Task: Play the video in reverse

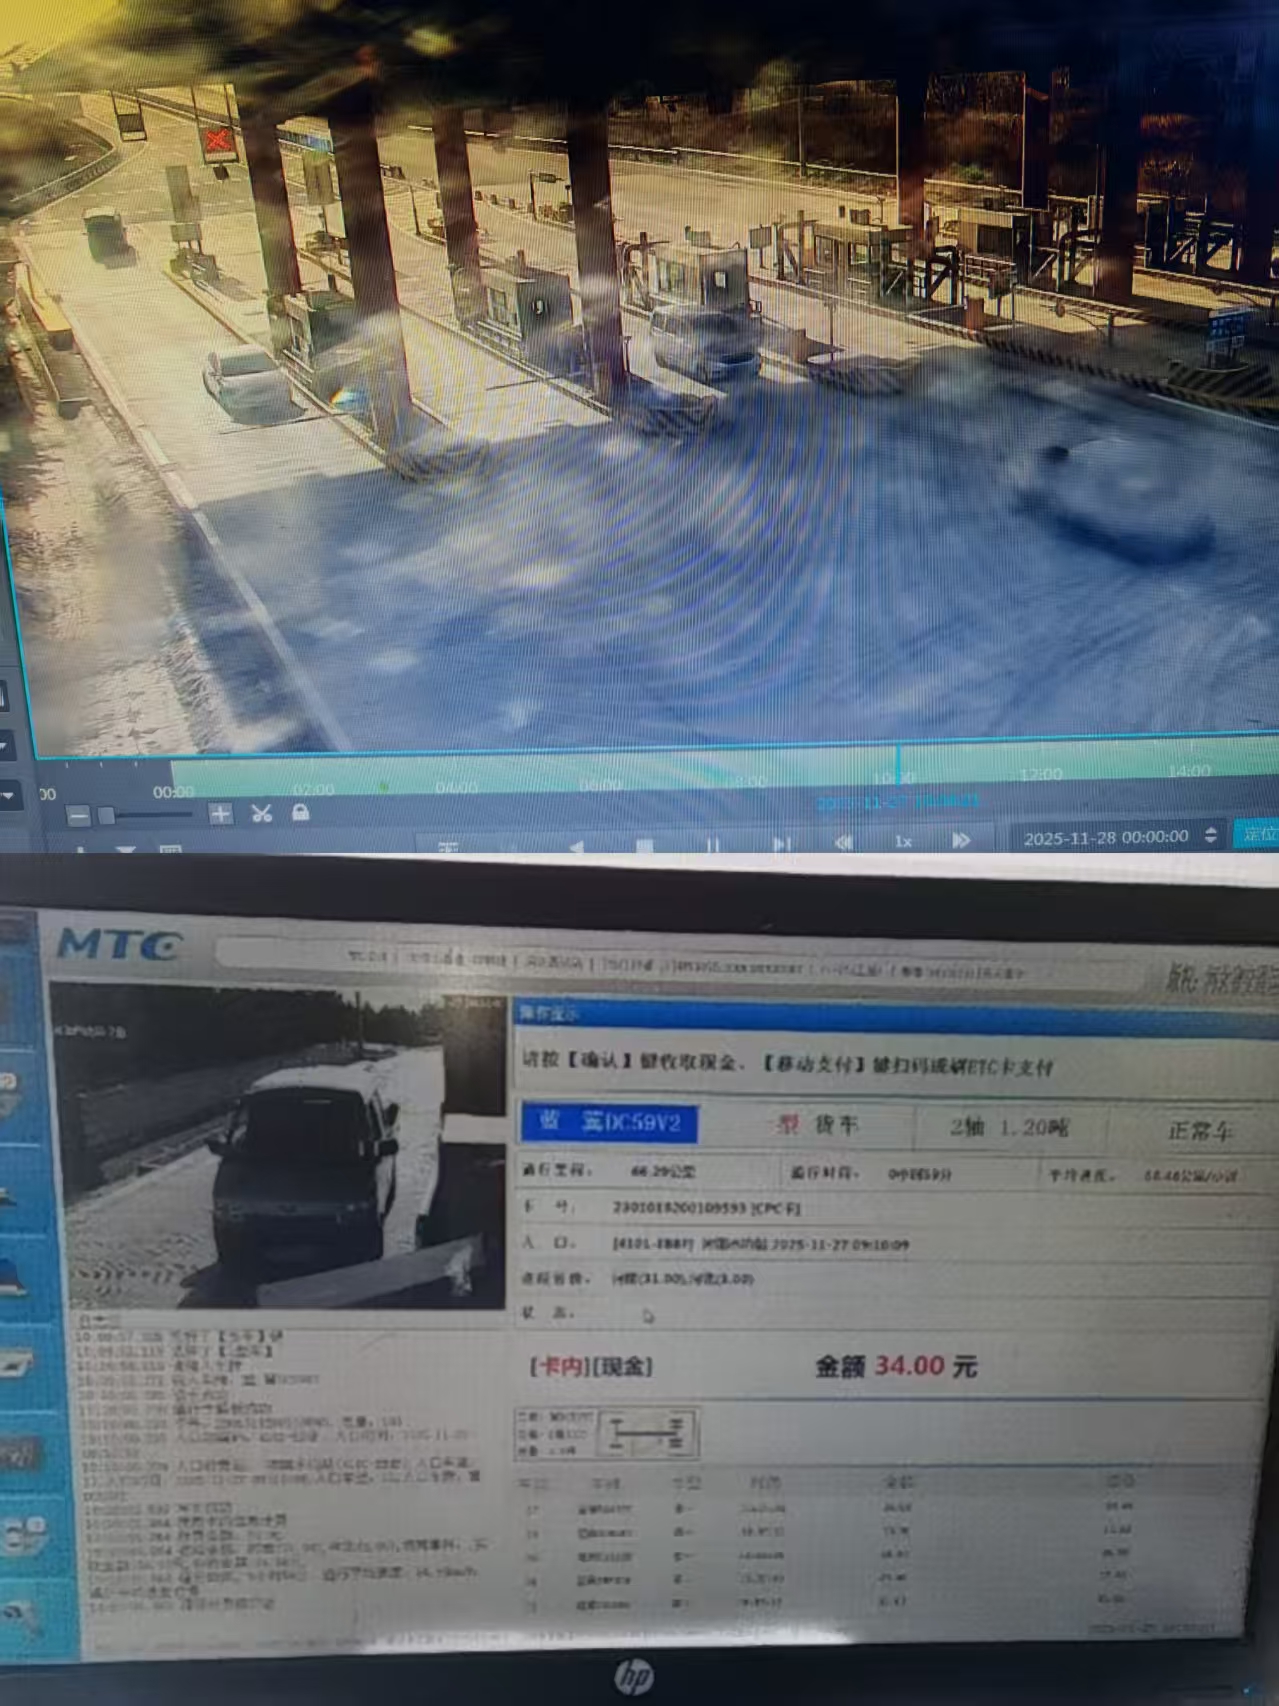Action: click(577, 847)
